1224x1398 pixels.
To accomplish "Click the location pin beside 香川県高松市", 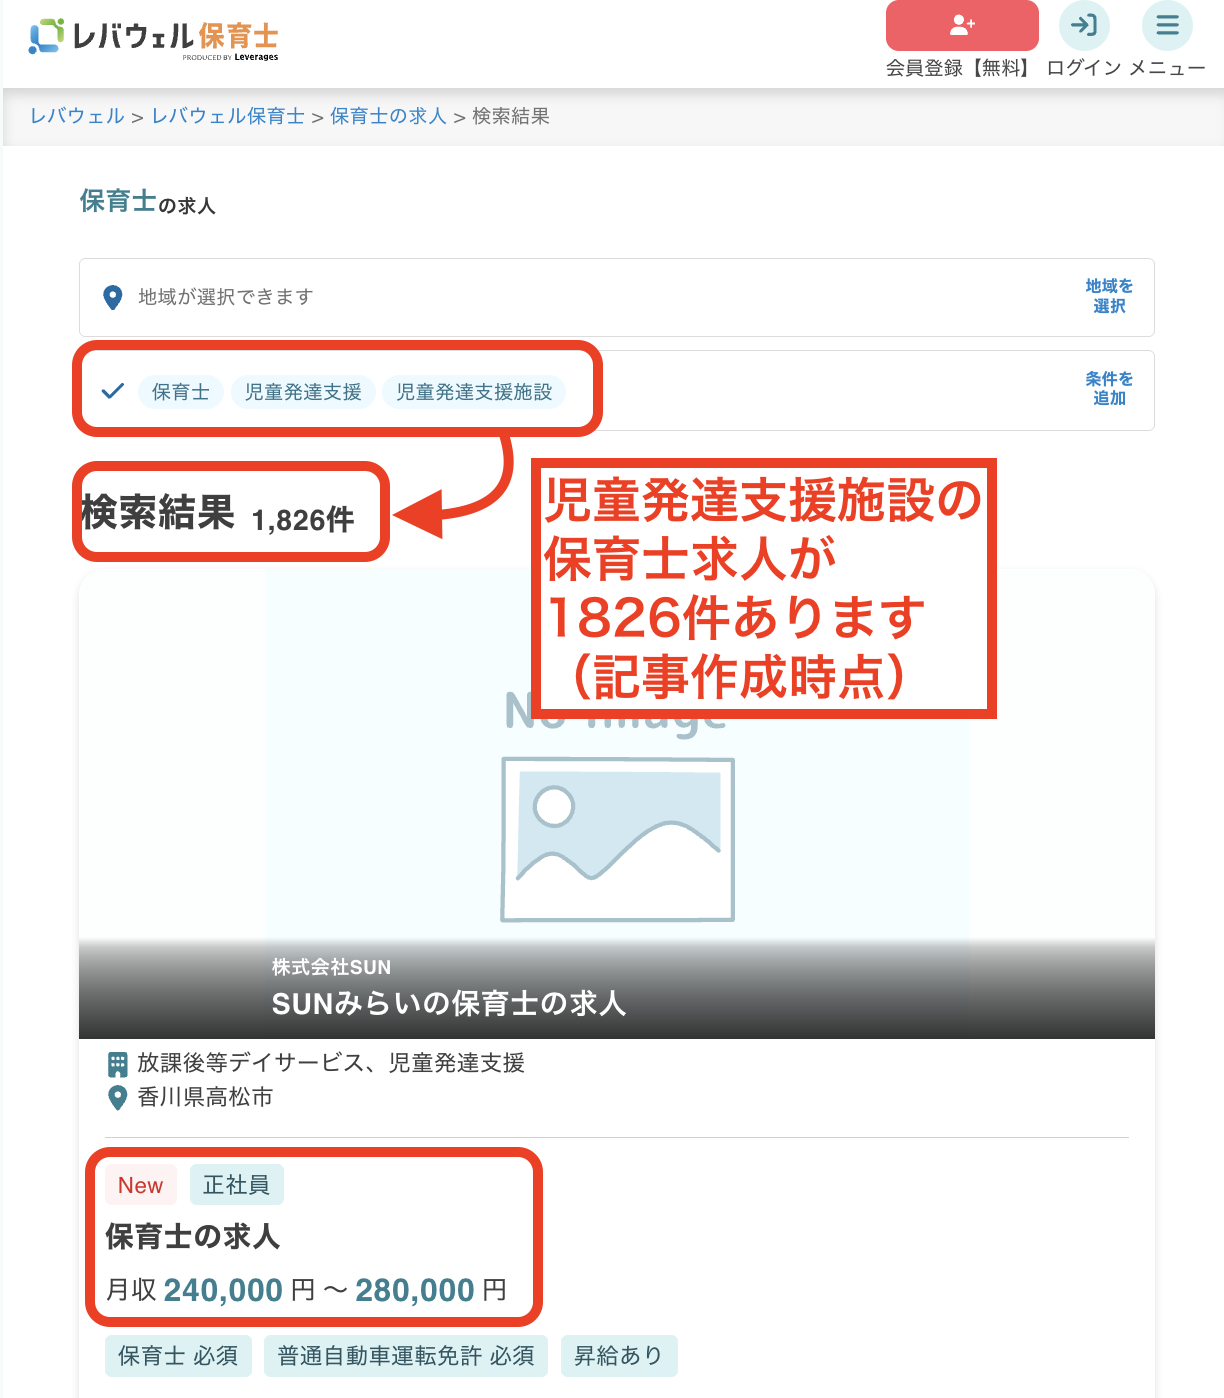I will [117, 1098].
